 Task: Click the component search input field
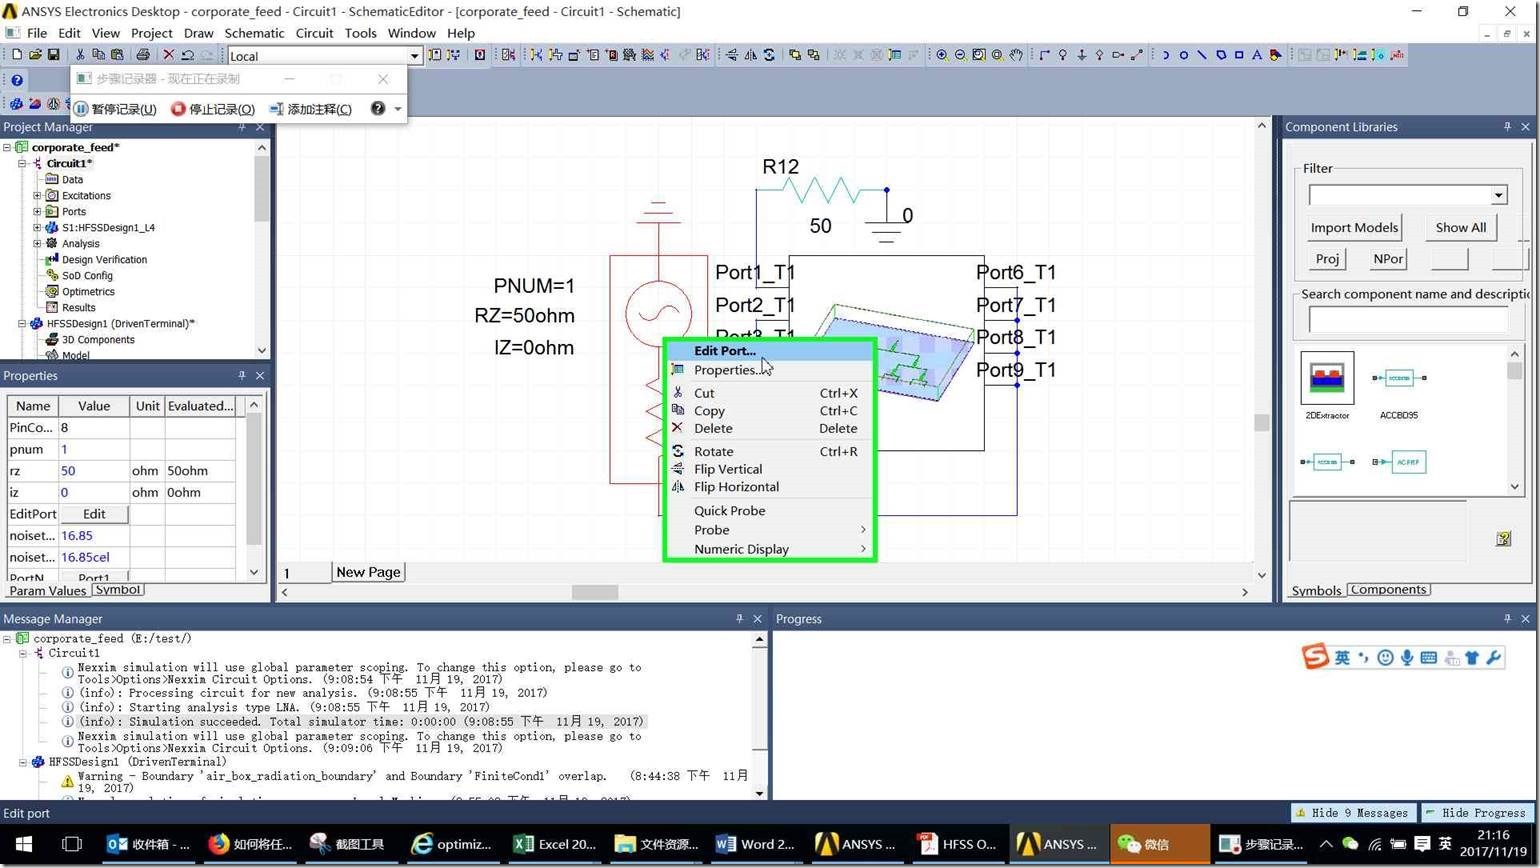[x=1408, y=320]
